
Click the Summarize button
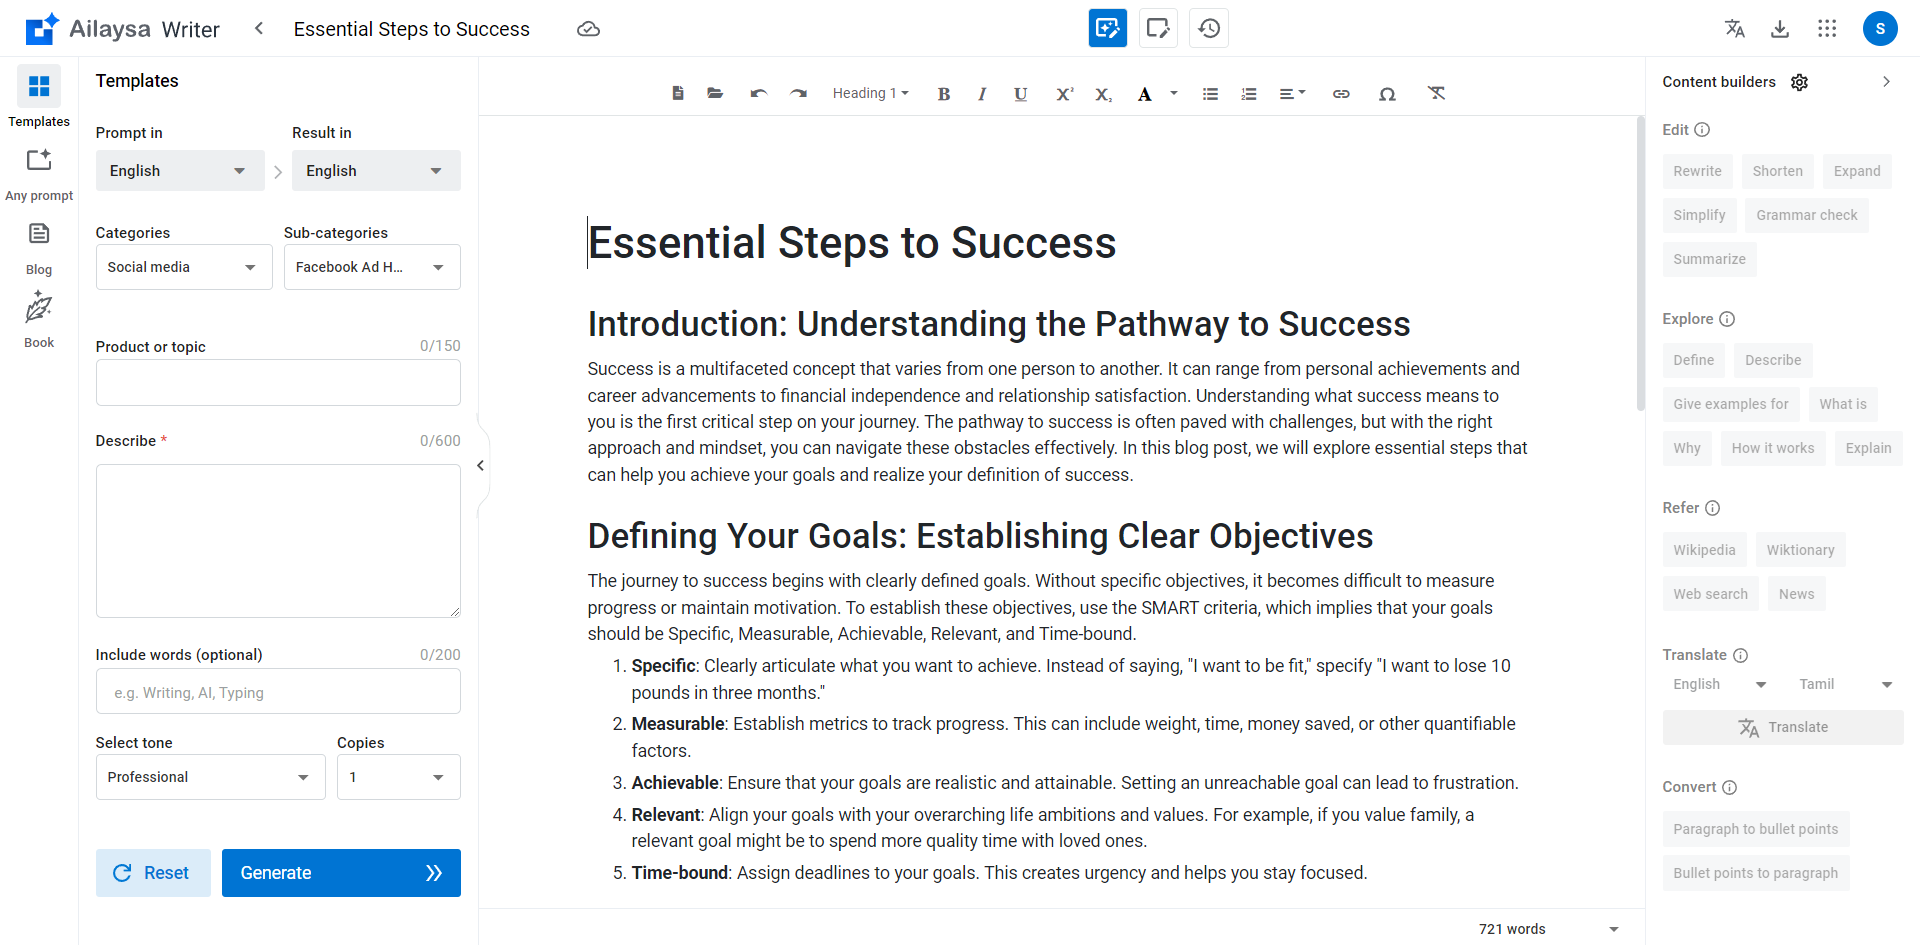(x=1709, y=259)
